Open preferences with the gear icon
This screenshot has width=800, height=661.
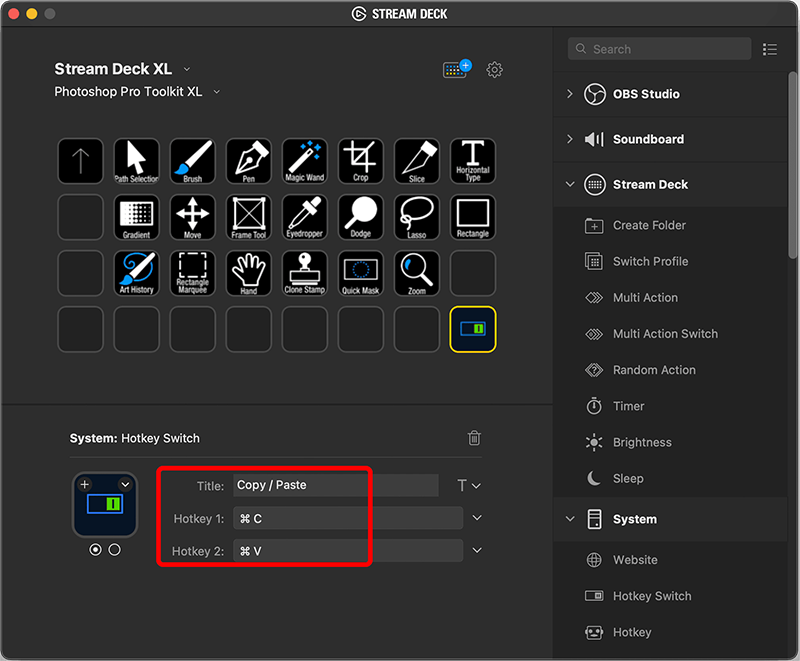(x=494, y=69)
